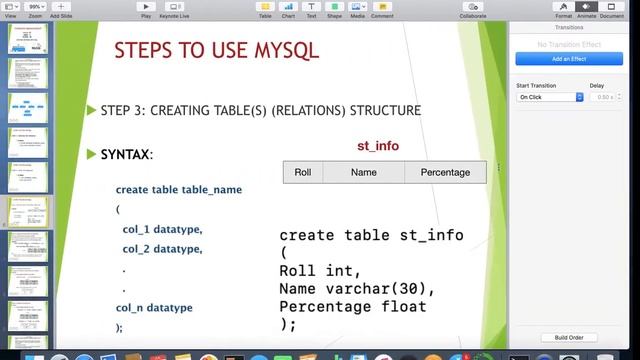Open the Start Transition On Click dropdown
The width and height of the screenshot is (640, 360).
pyautogui.click(x=550, y=97)
